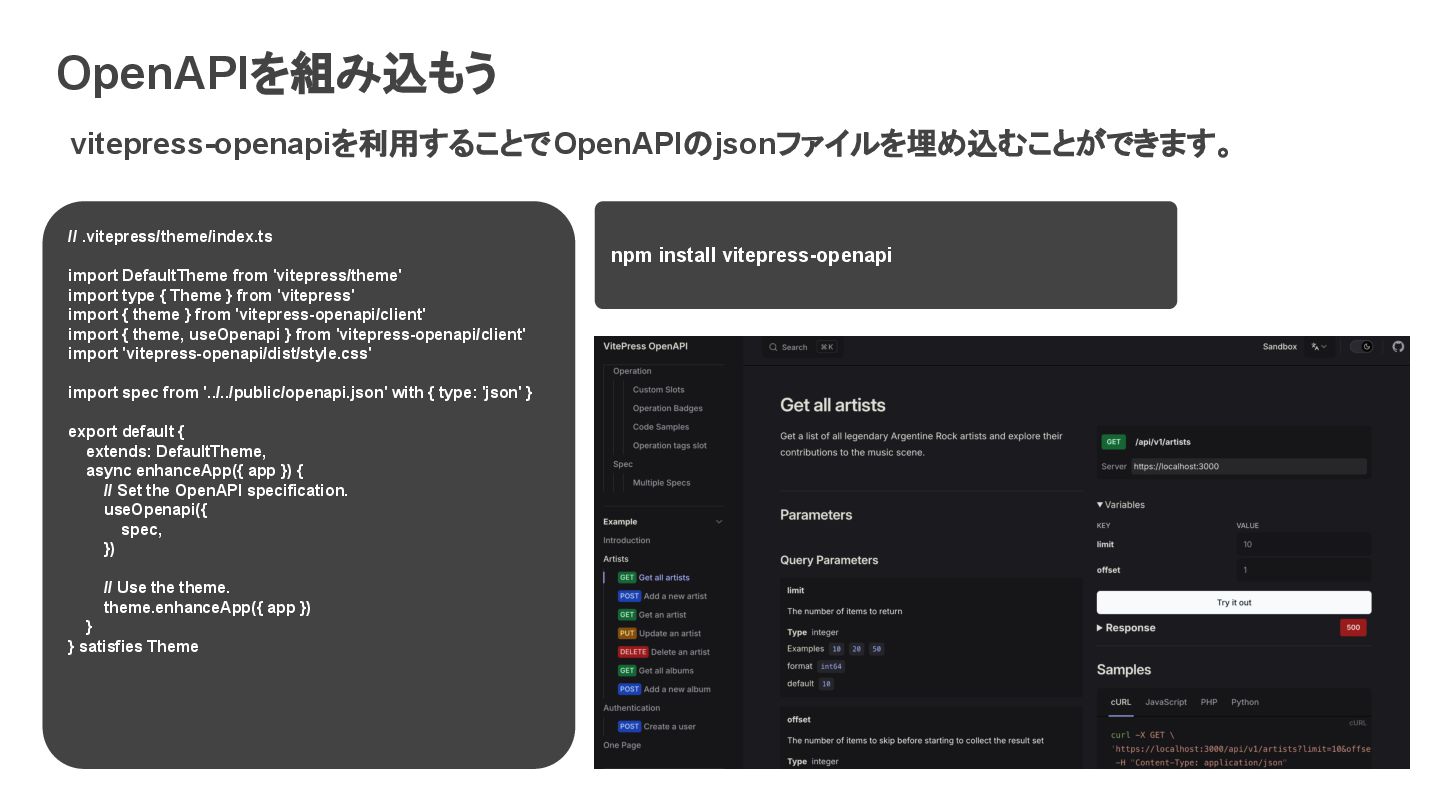Open the One Page sidebar link
The image size is (1440, 810).
(x=622, y=745)
